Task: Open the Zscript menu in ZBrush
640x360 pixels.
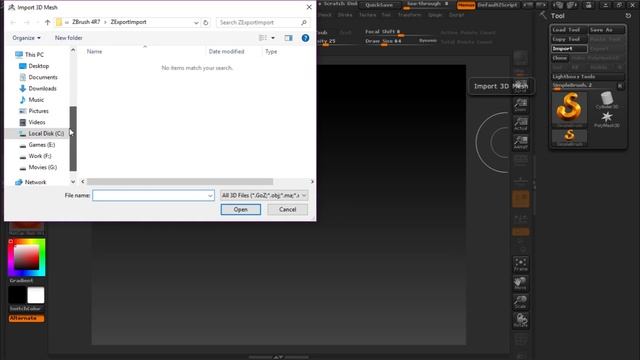Action: point(456,15)
